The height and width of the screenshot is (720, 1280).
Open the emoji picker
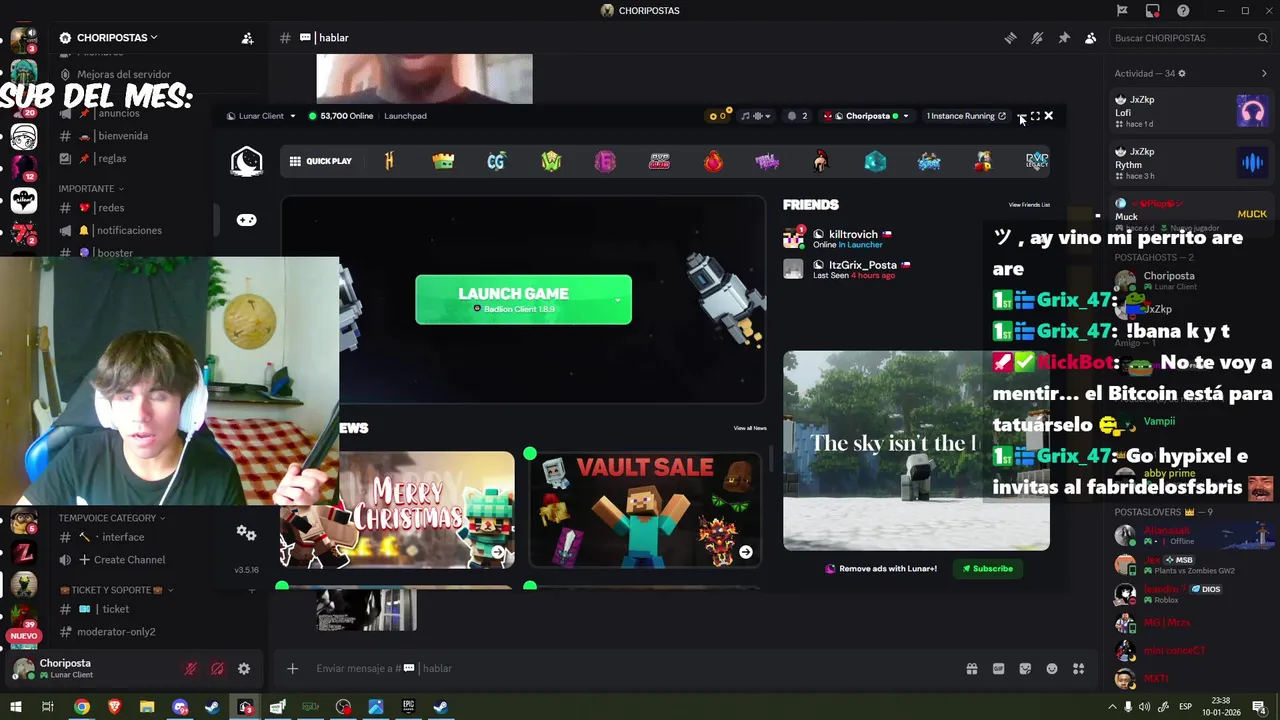tap(1052, 669)
